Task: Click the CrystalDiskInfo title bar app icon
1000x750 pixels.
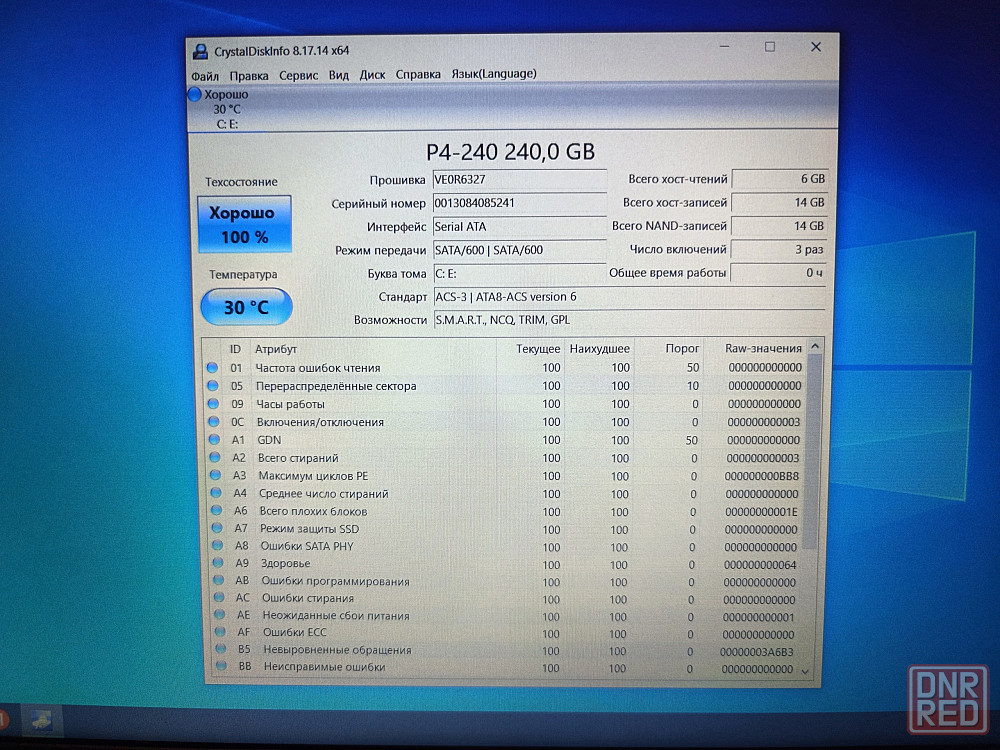Action: (200, 51)
